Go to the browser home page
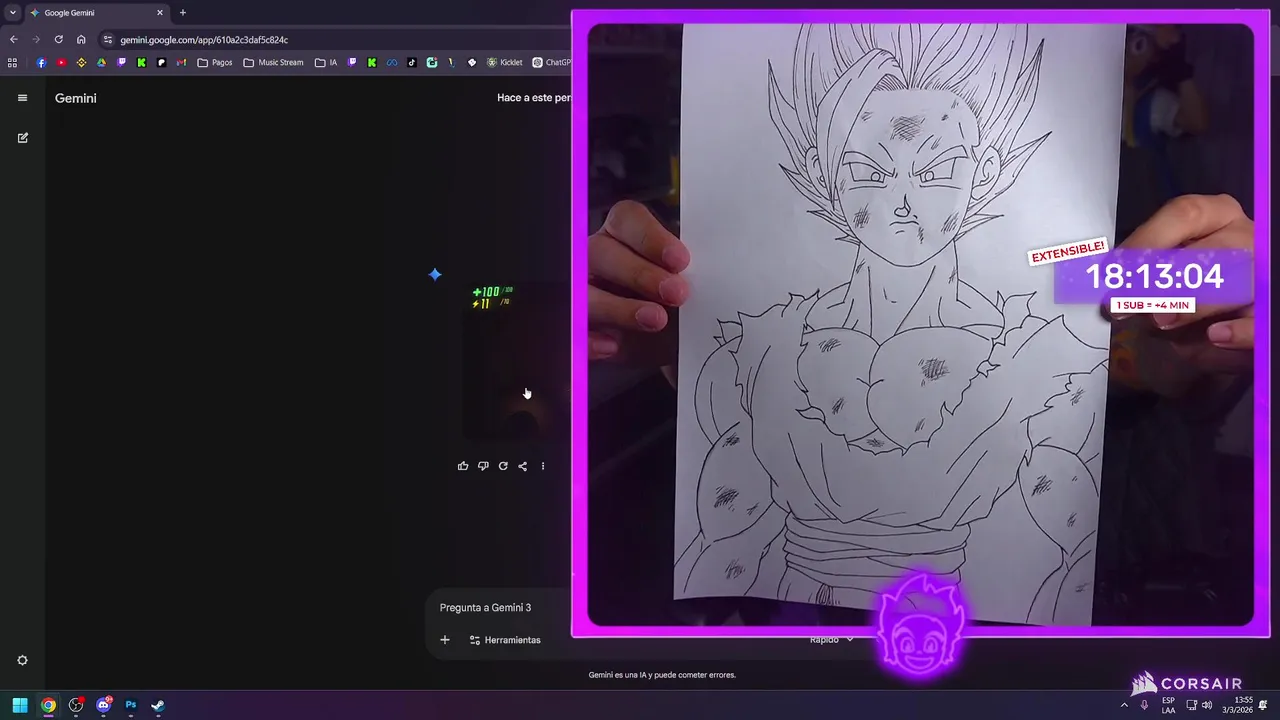 (x=81, y=40)
